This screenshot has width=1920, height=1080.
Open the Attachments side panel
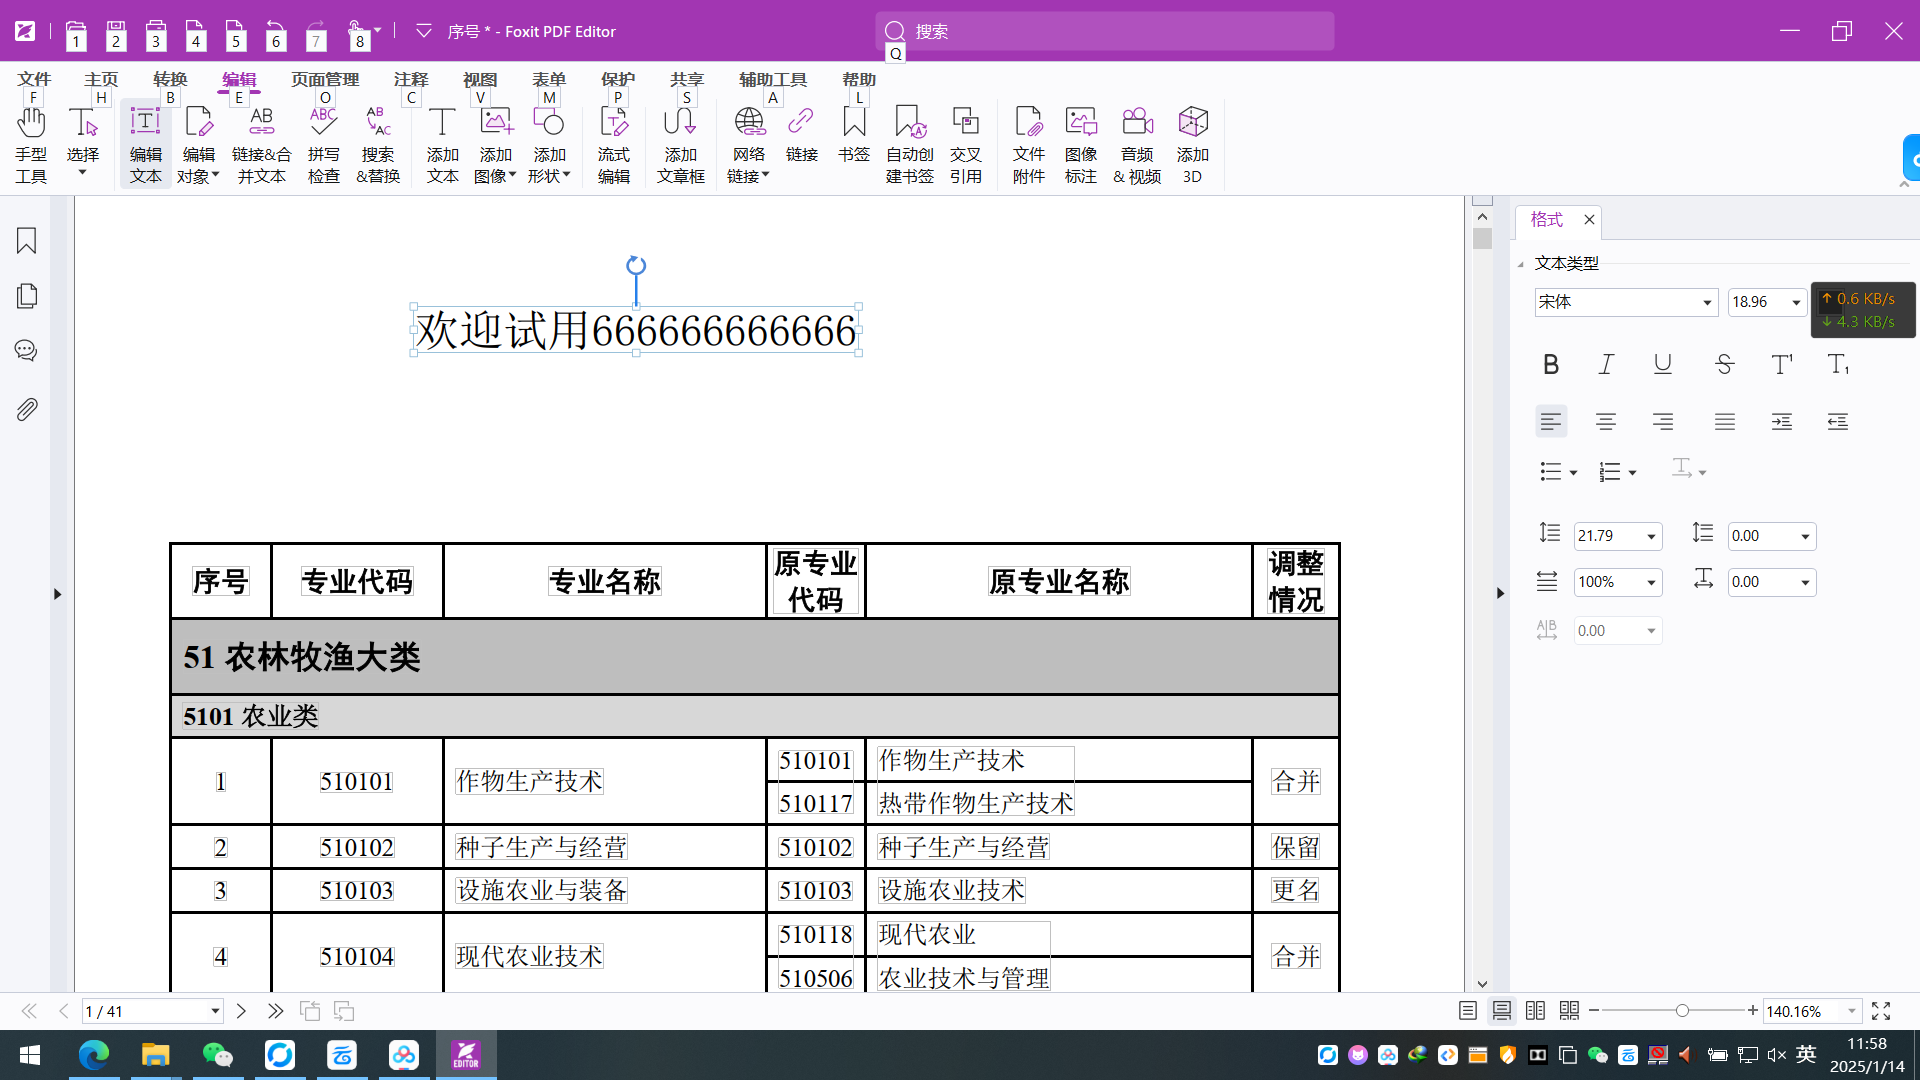click(x=27, y=409)
